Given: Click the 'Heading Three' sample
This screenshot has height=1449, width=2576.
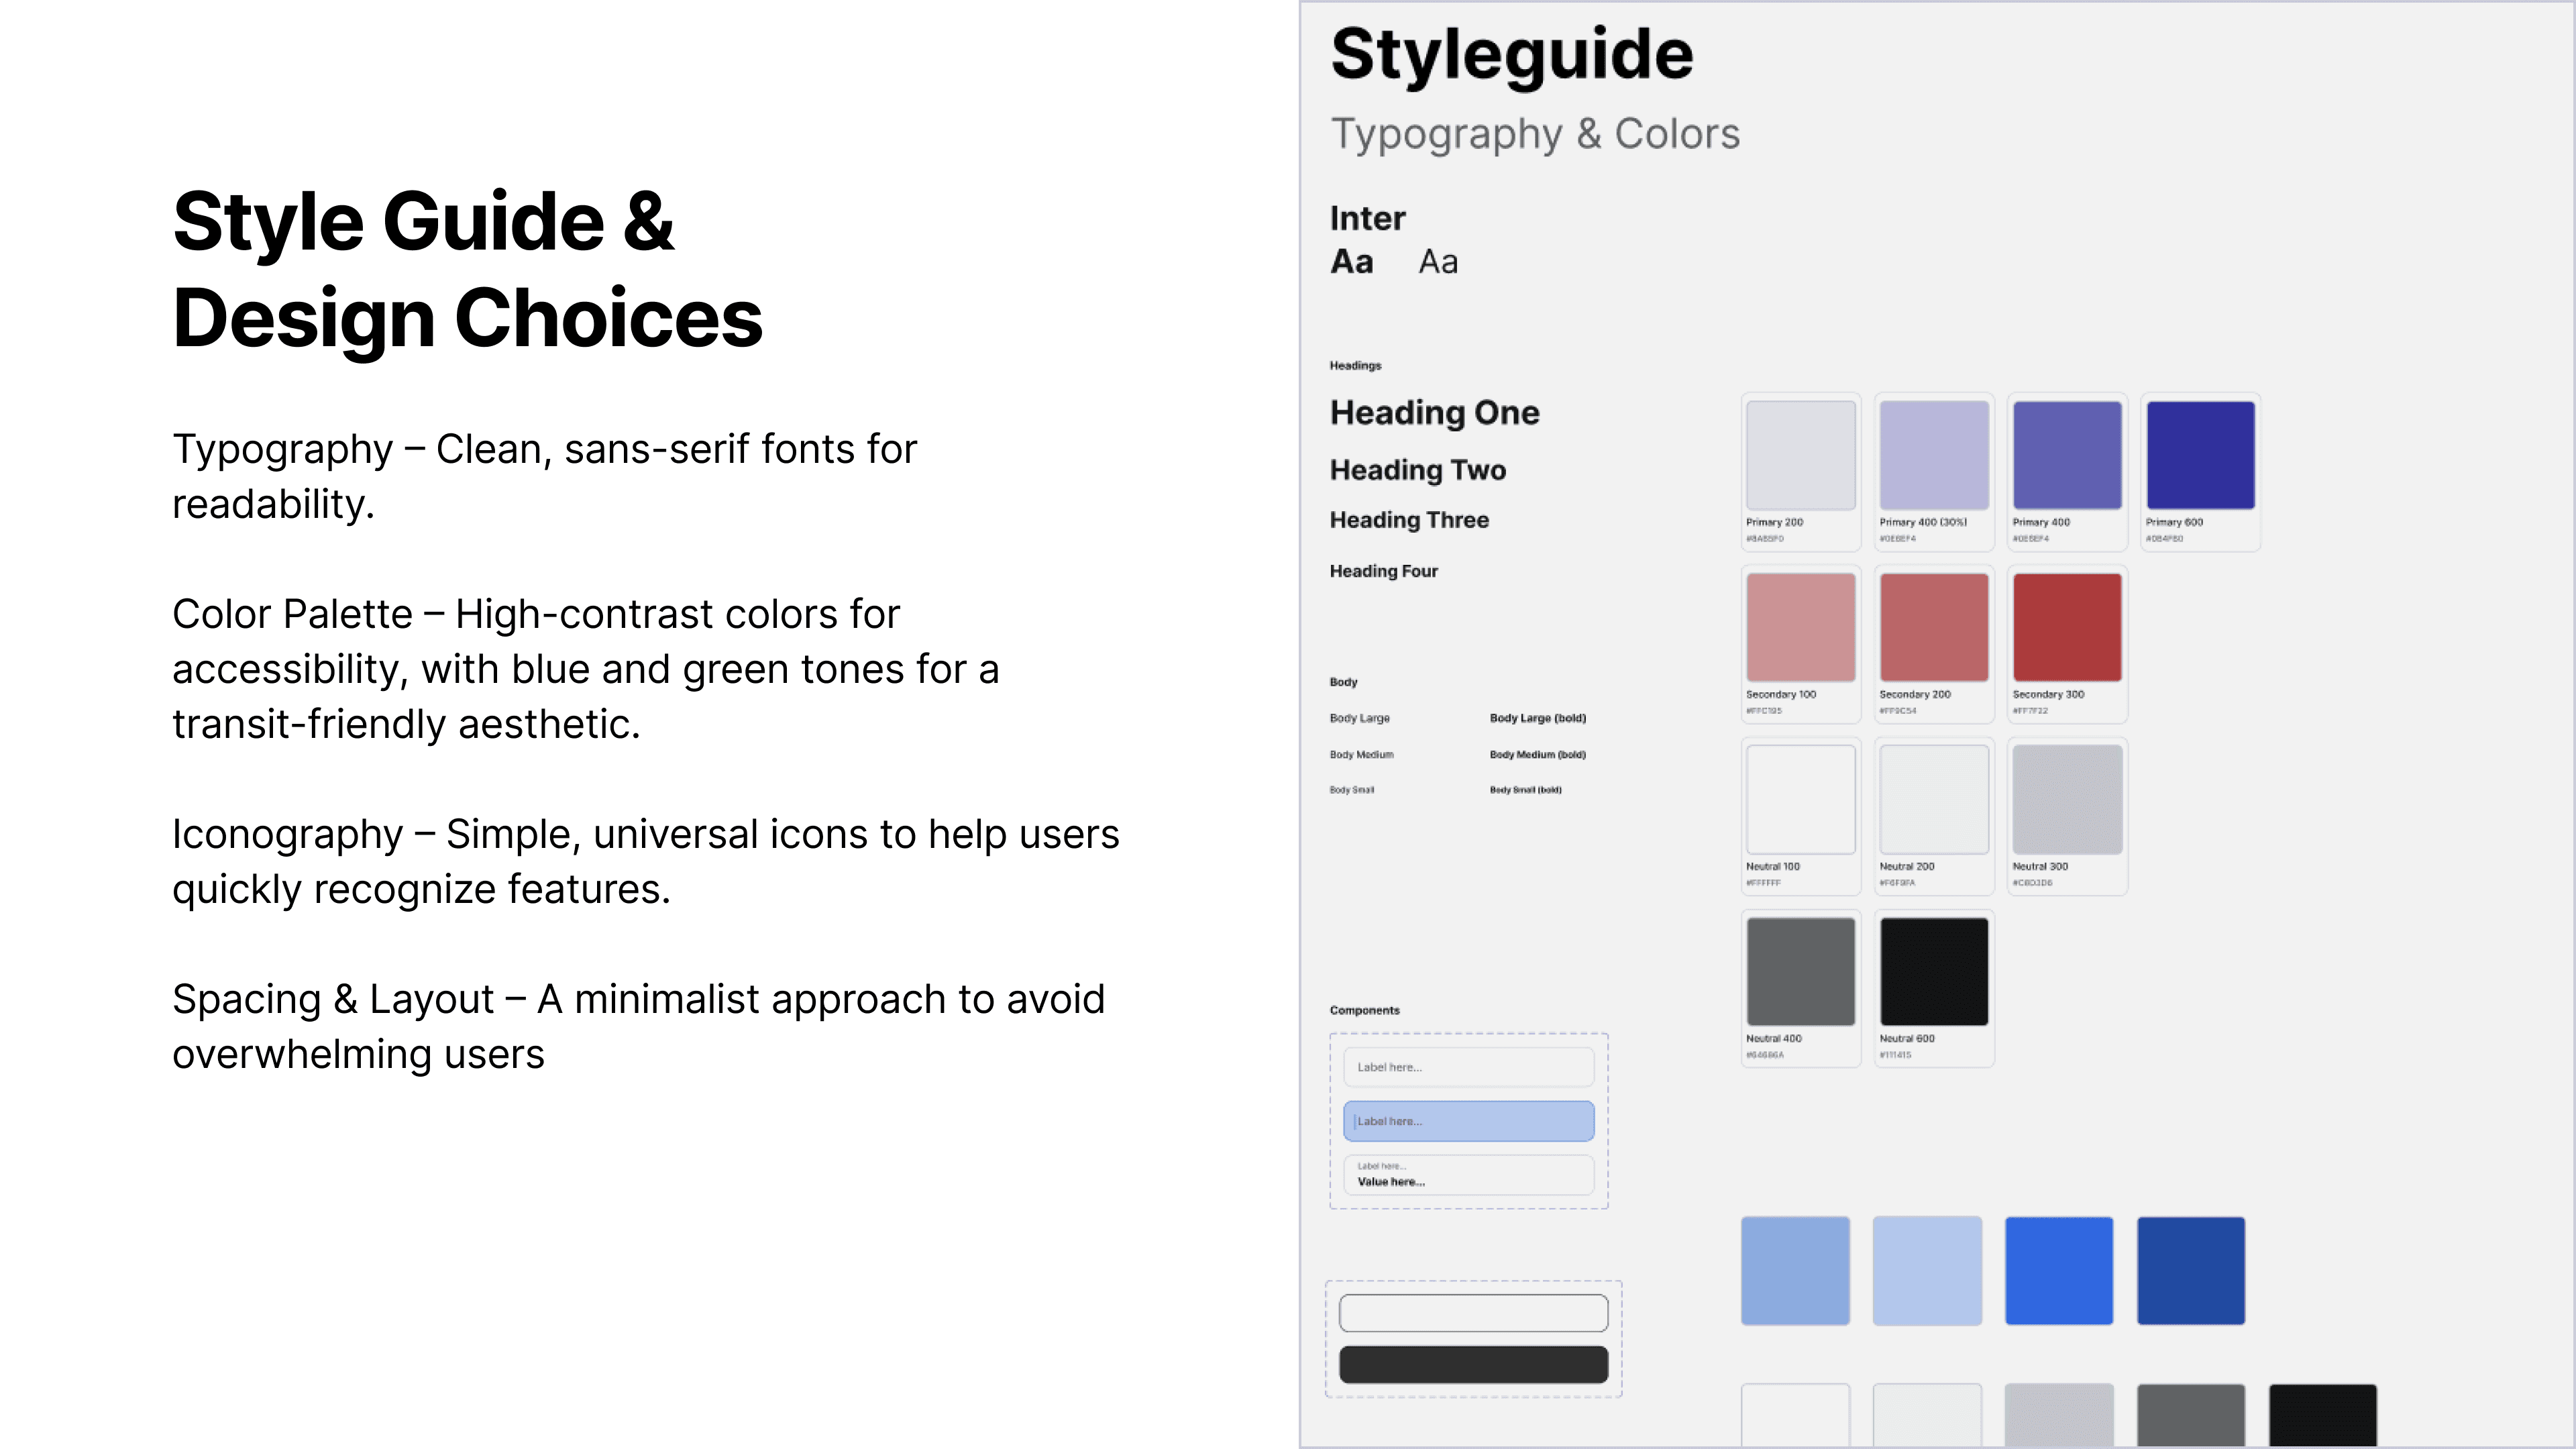Looking at the screenshot, I should click(1409, 520).
